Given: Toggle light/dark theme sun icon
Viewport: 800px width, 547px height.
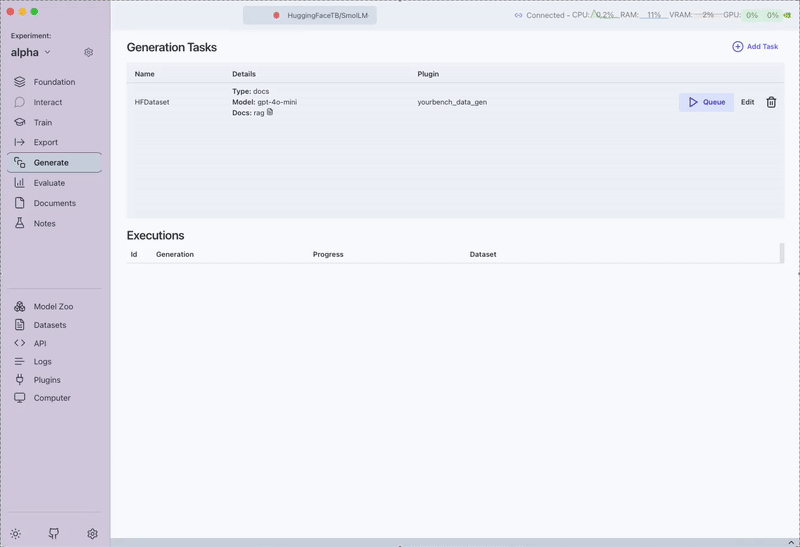Looking at the screenshot, I should [16, 534].
